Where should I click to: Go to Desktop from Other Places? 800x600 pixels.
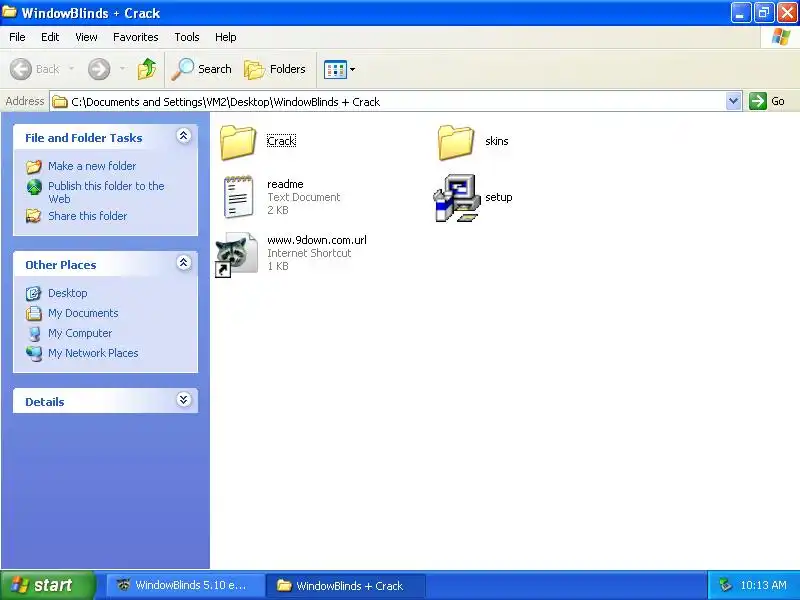[67, 293]
